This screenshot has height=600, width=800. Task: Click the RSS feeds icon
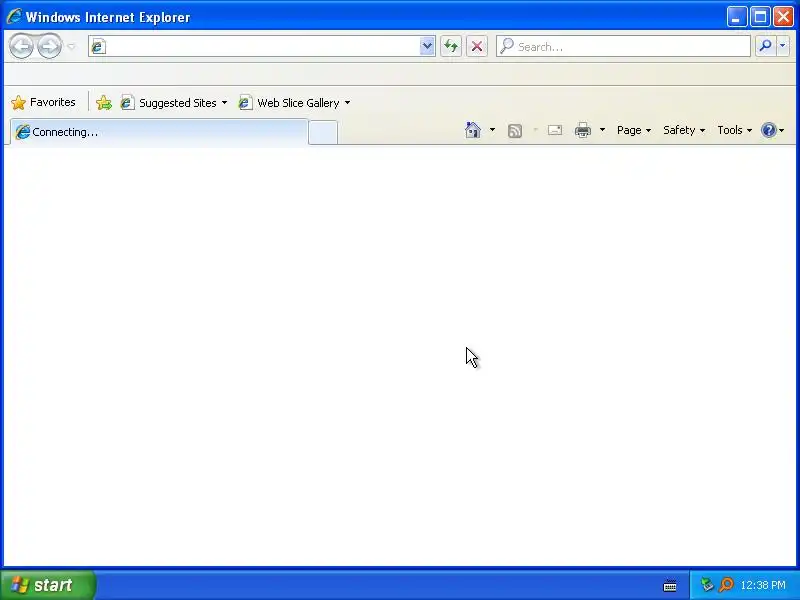tap(515, 131)
